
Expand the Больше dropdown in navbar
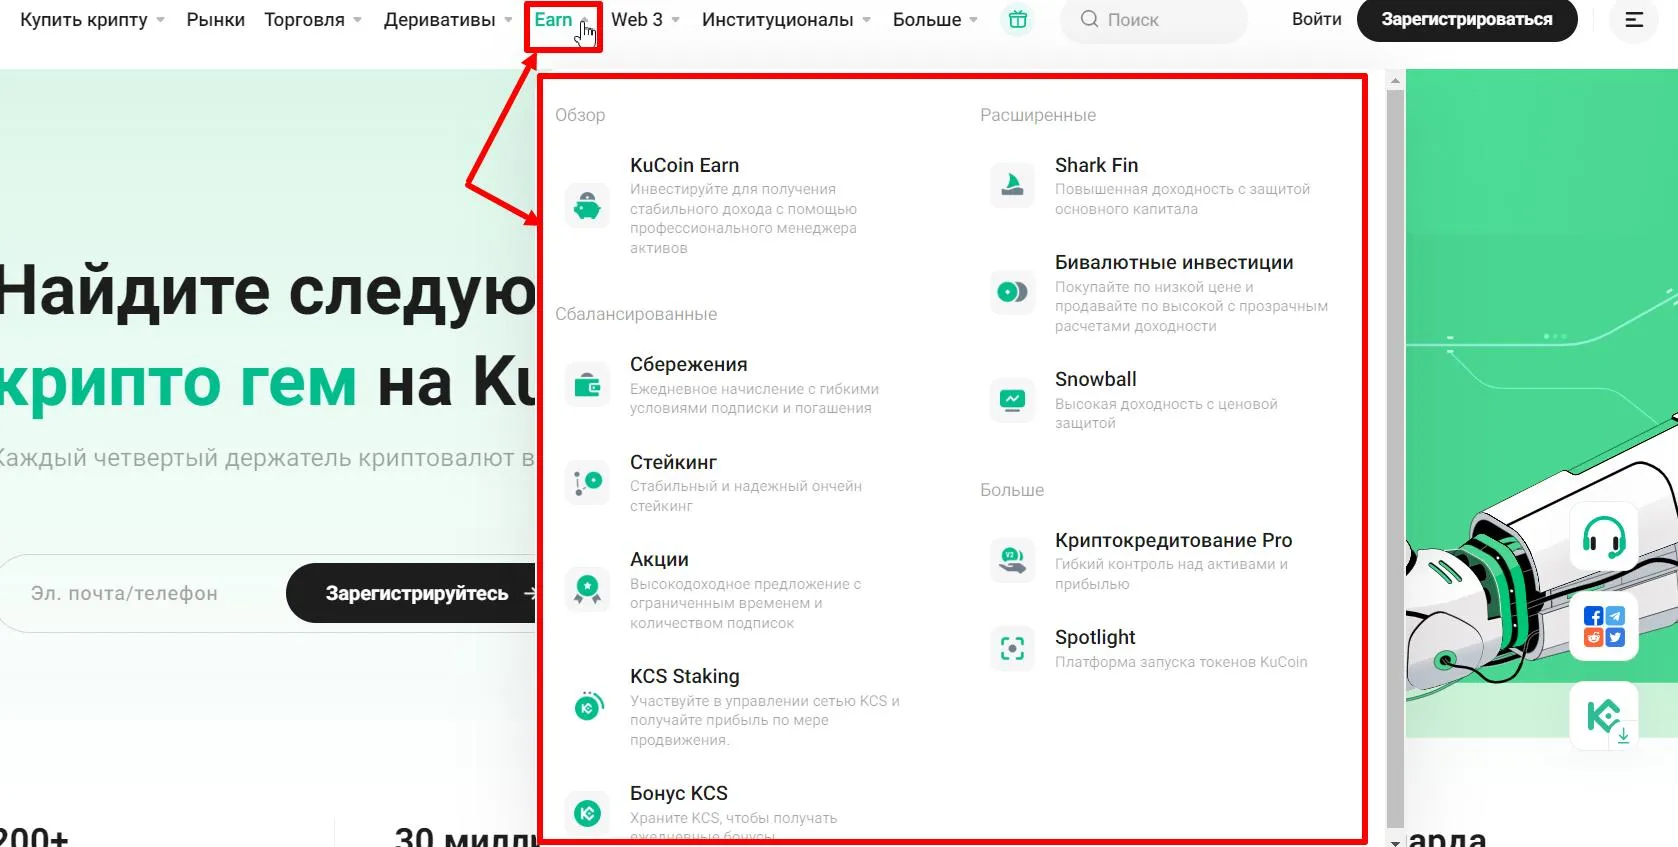(x=935, y=20)
